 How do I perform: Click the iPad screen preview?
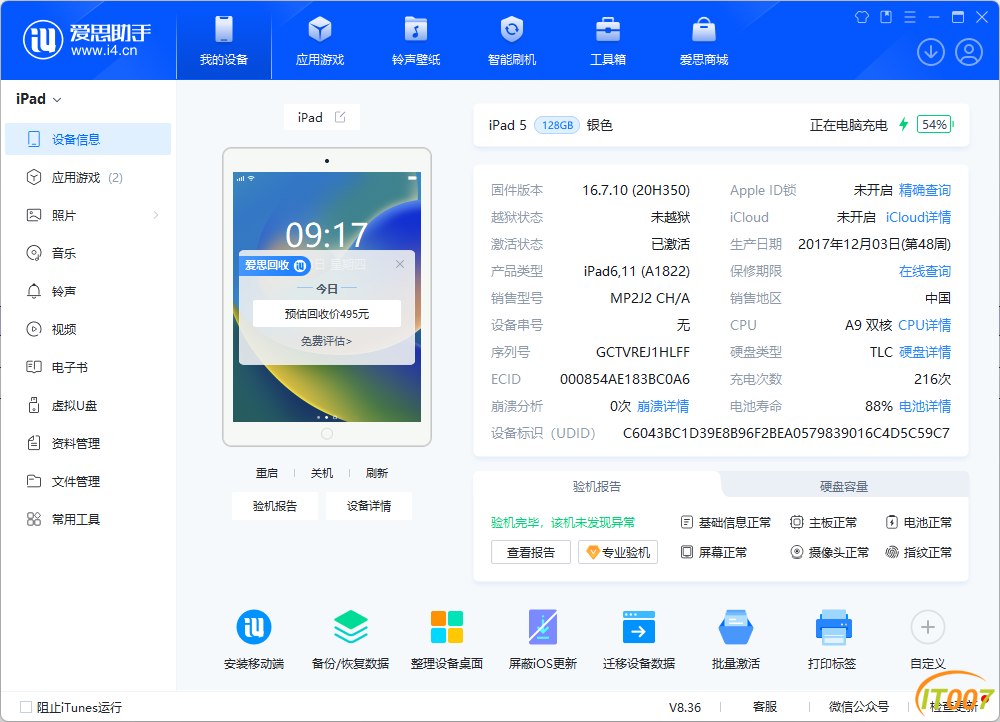coord(327,297)
